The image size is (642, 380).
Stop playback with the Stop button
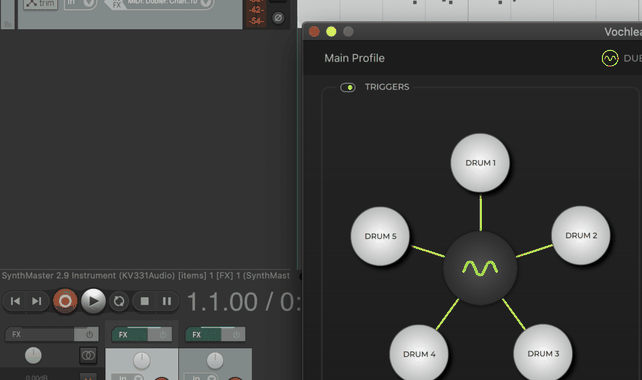144,301
